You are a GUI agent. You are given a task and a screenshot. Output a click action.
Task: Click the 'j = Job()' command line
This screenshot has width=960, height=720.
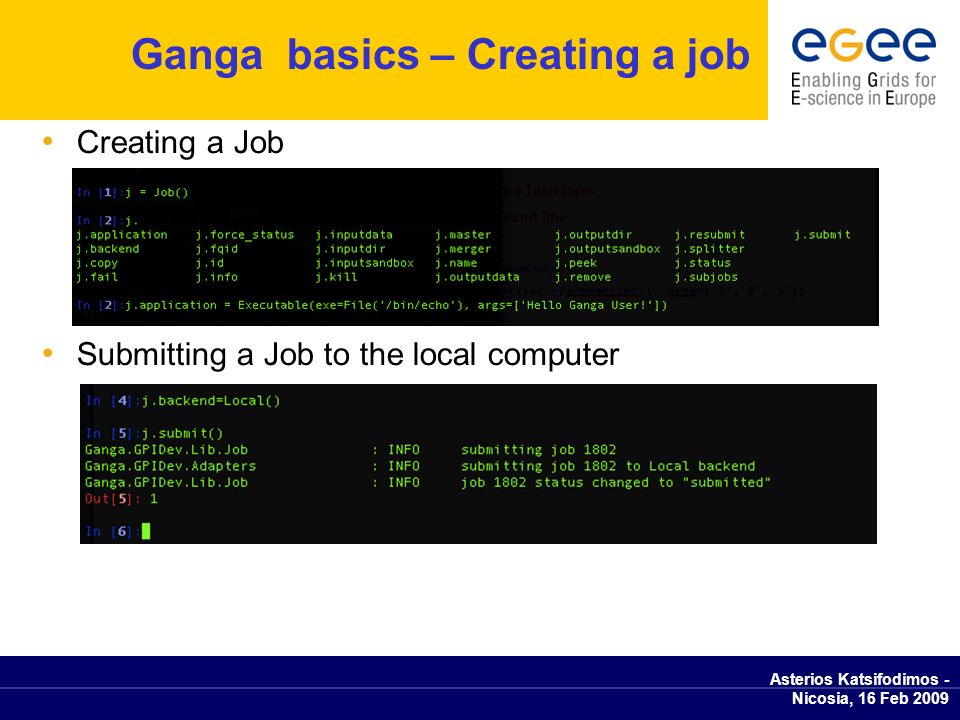(x=157, y=192)
